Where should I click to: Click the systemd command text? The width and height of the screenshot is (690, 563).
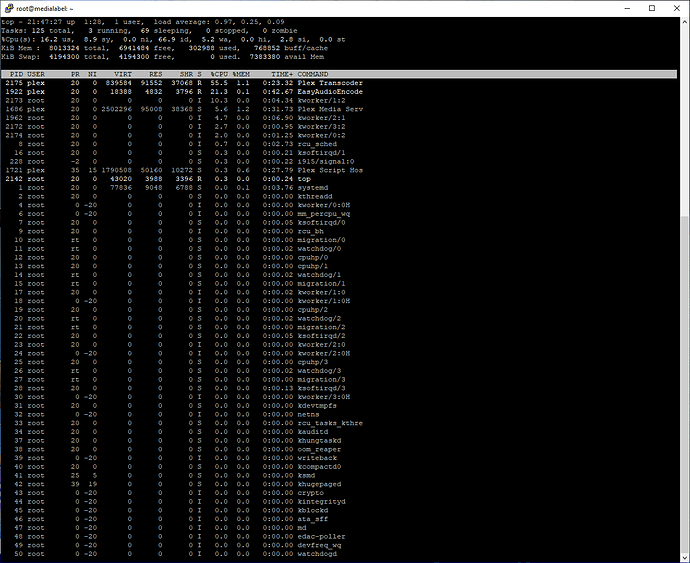click(312, 188)
